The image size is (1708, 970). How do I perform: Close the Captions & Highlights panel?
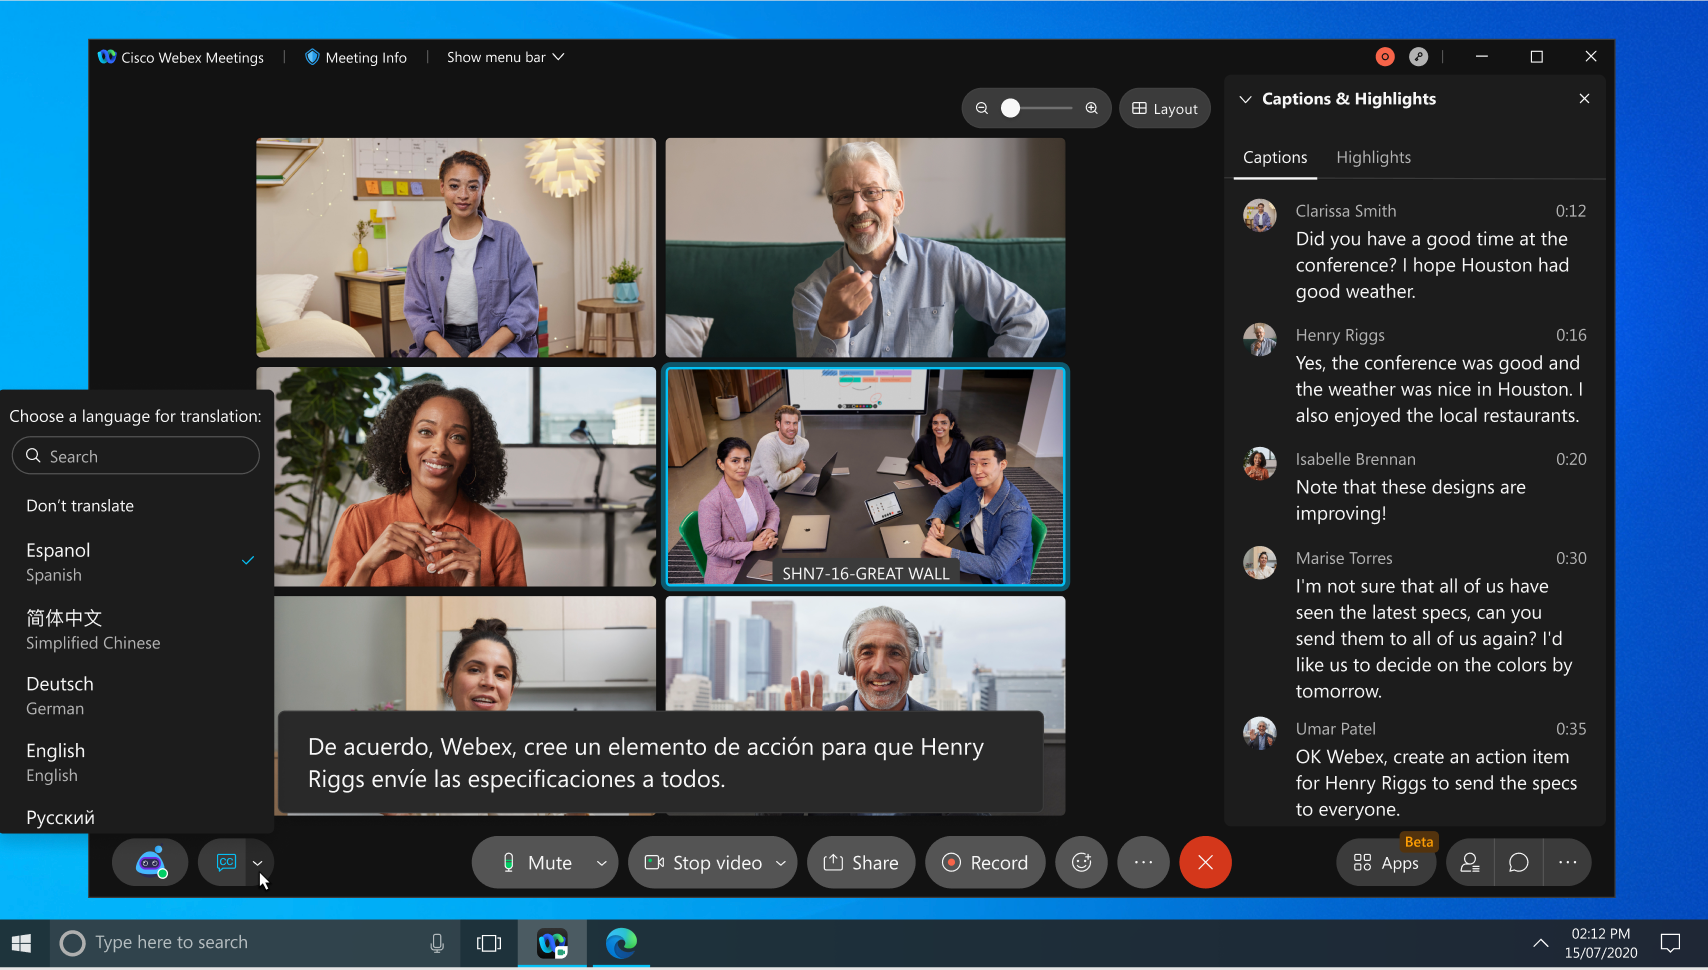pyautogui.click(x=1584, y=98)
